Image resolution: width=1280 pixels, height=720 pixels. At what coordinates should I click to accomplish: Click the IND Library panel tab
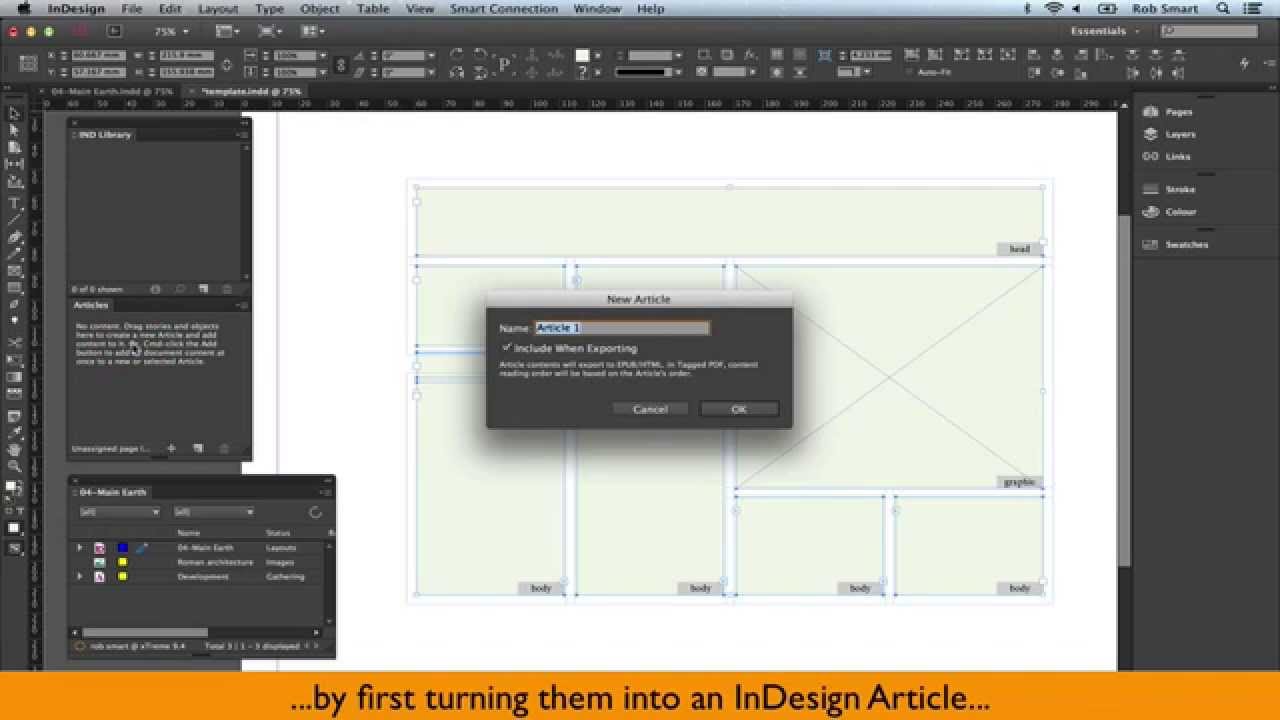[x=104, y=134]
